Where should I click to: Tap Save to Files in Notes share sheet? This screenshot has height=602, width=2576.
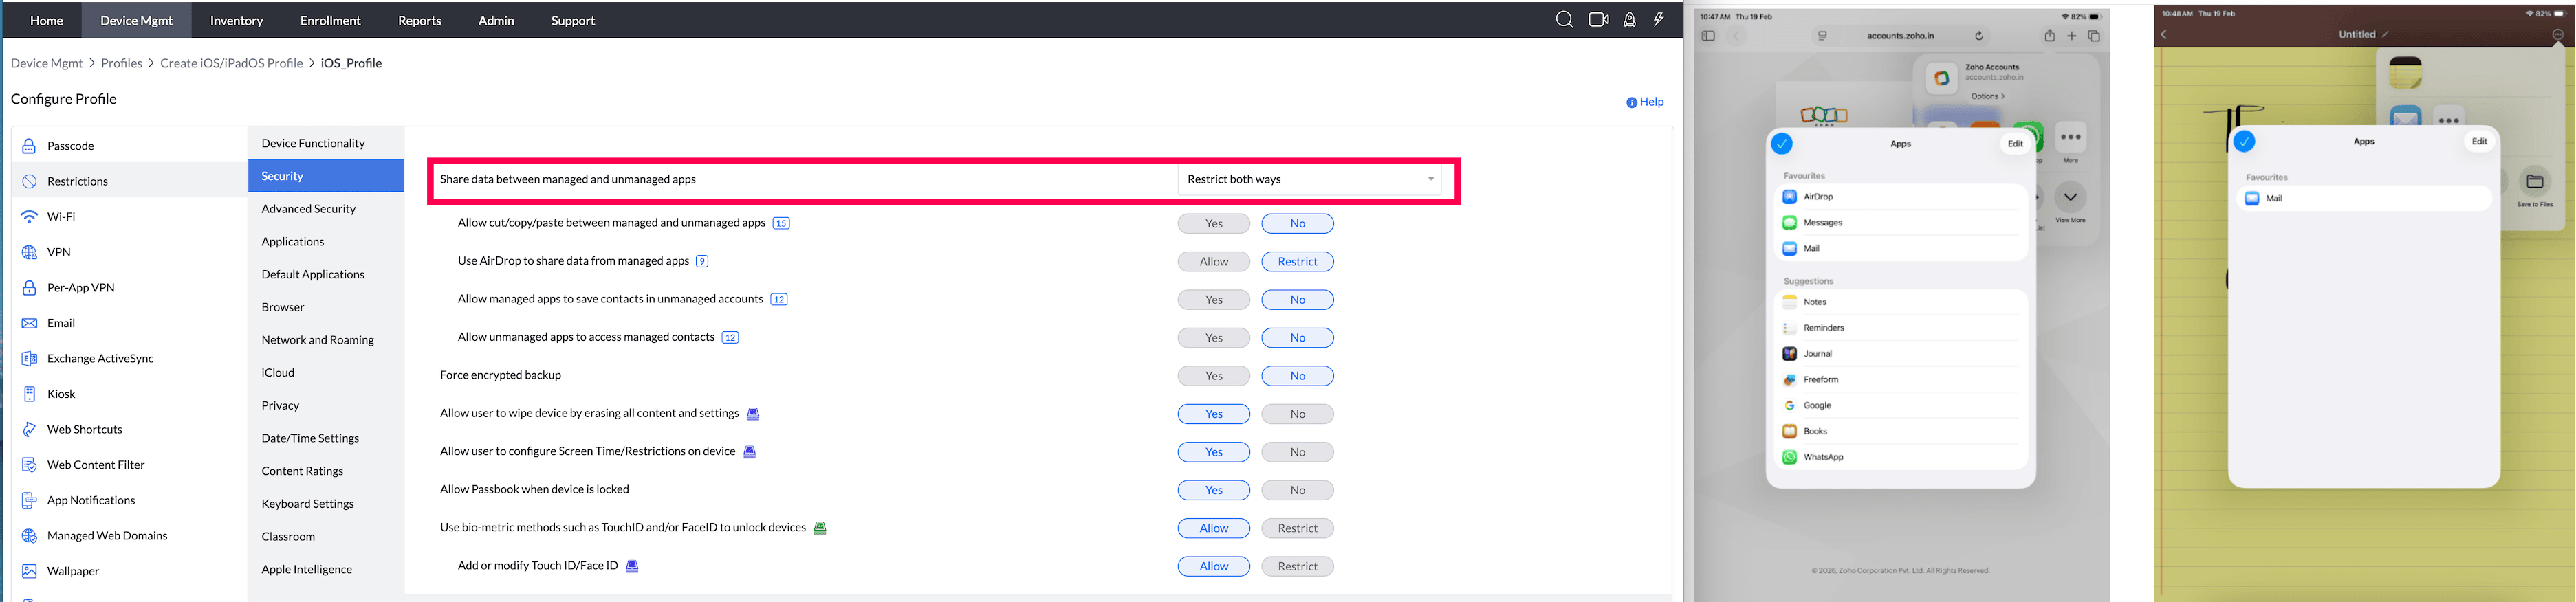(x=2534, y=187)
